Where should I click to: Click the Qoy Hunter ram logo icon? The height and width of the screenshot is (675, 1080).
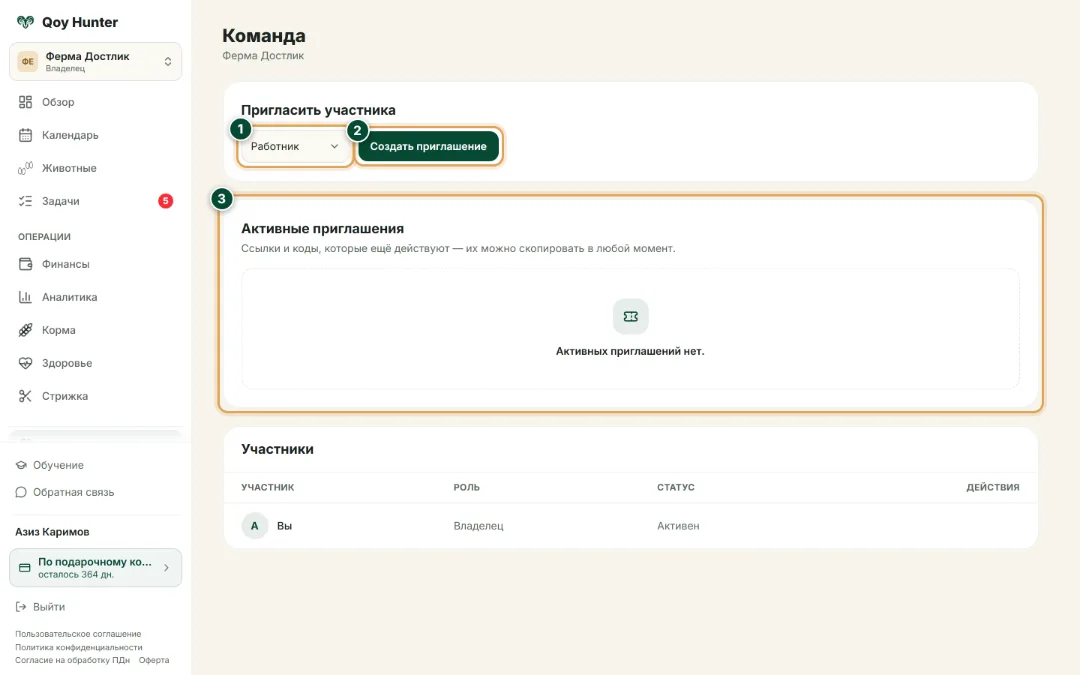click(25, 22)
